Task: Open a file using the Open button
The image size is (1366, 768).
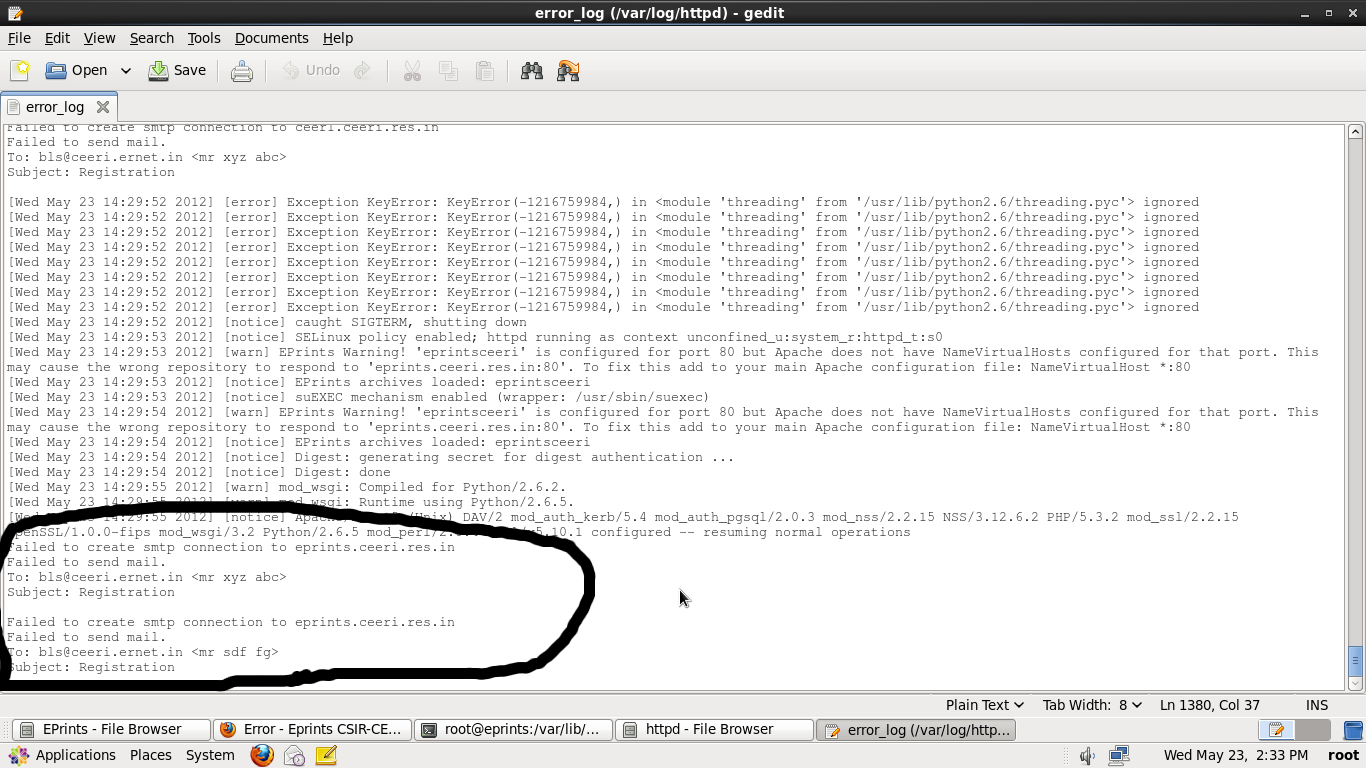Action: pyautogui.click(x=77, y=70)
